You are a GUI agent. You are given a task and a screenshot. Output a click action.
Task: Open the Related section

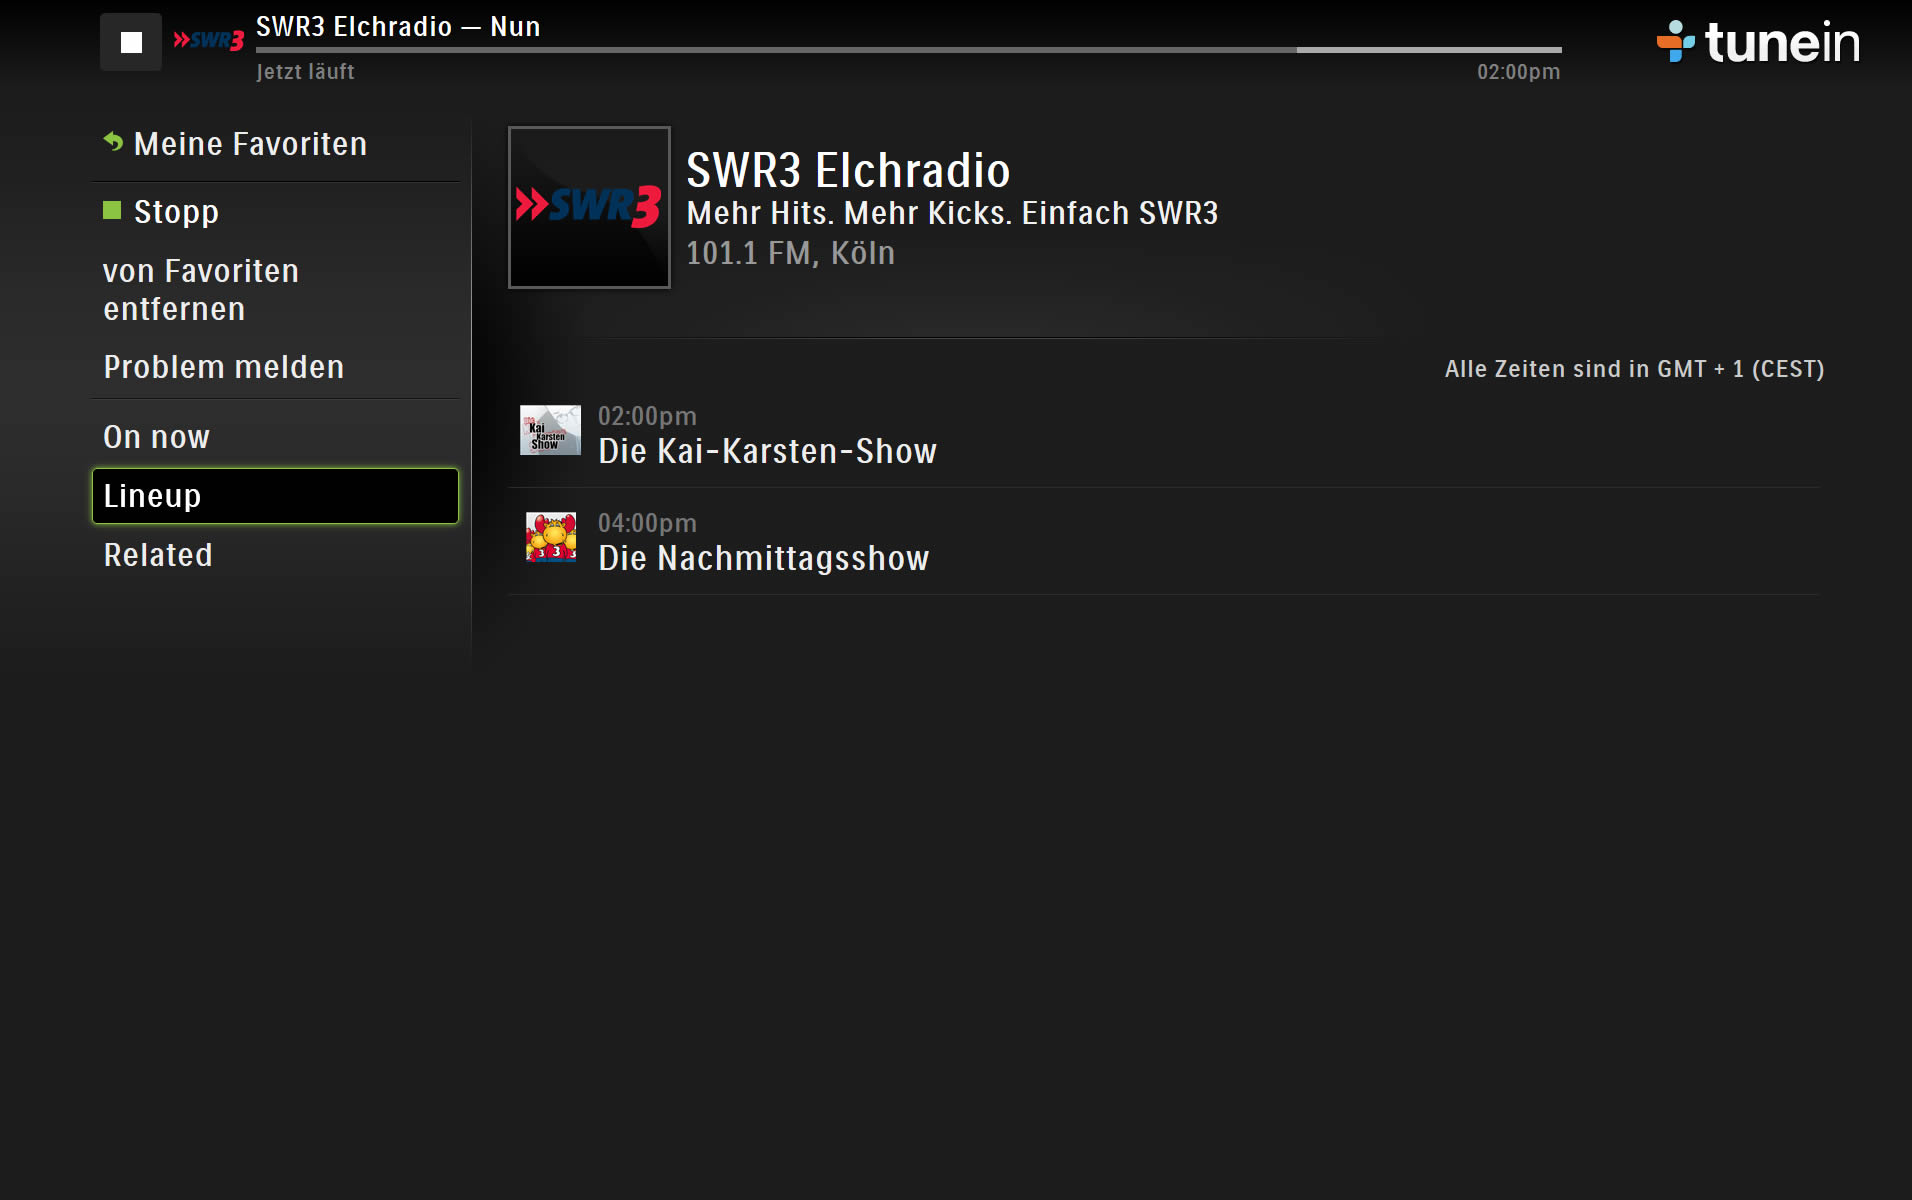[275, 555]
